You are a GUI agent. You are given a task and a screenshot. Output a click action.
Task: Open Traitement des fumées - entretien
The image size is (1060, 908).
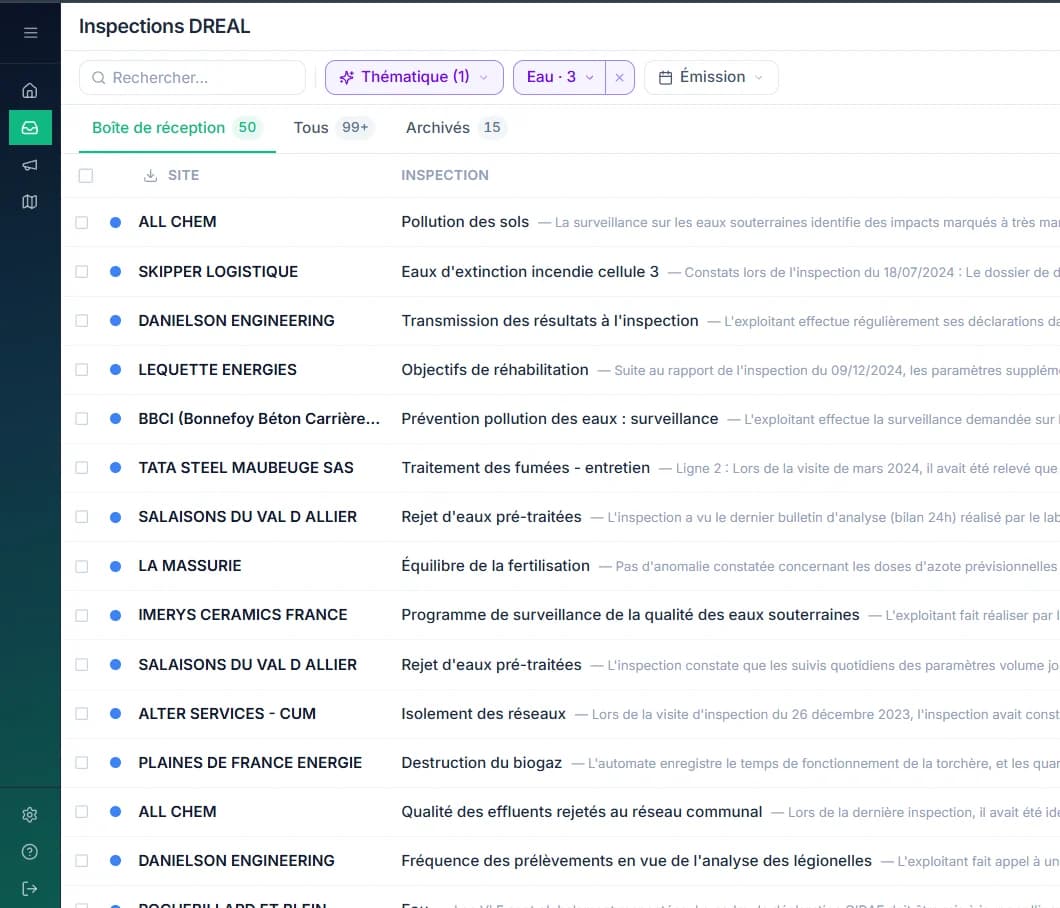pos(525,467)
